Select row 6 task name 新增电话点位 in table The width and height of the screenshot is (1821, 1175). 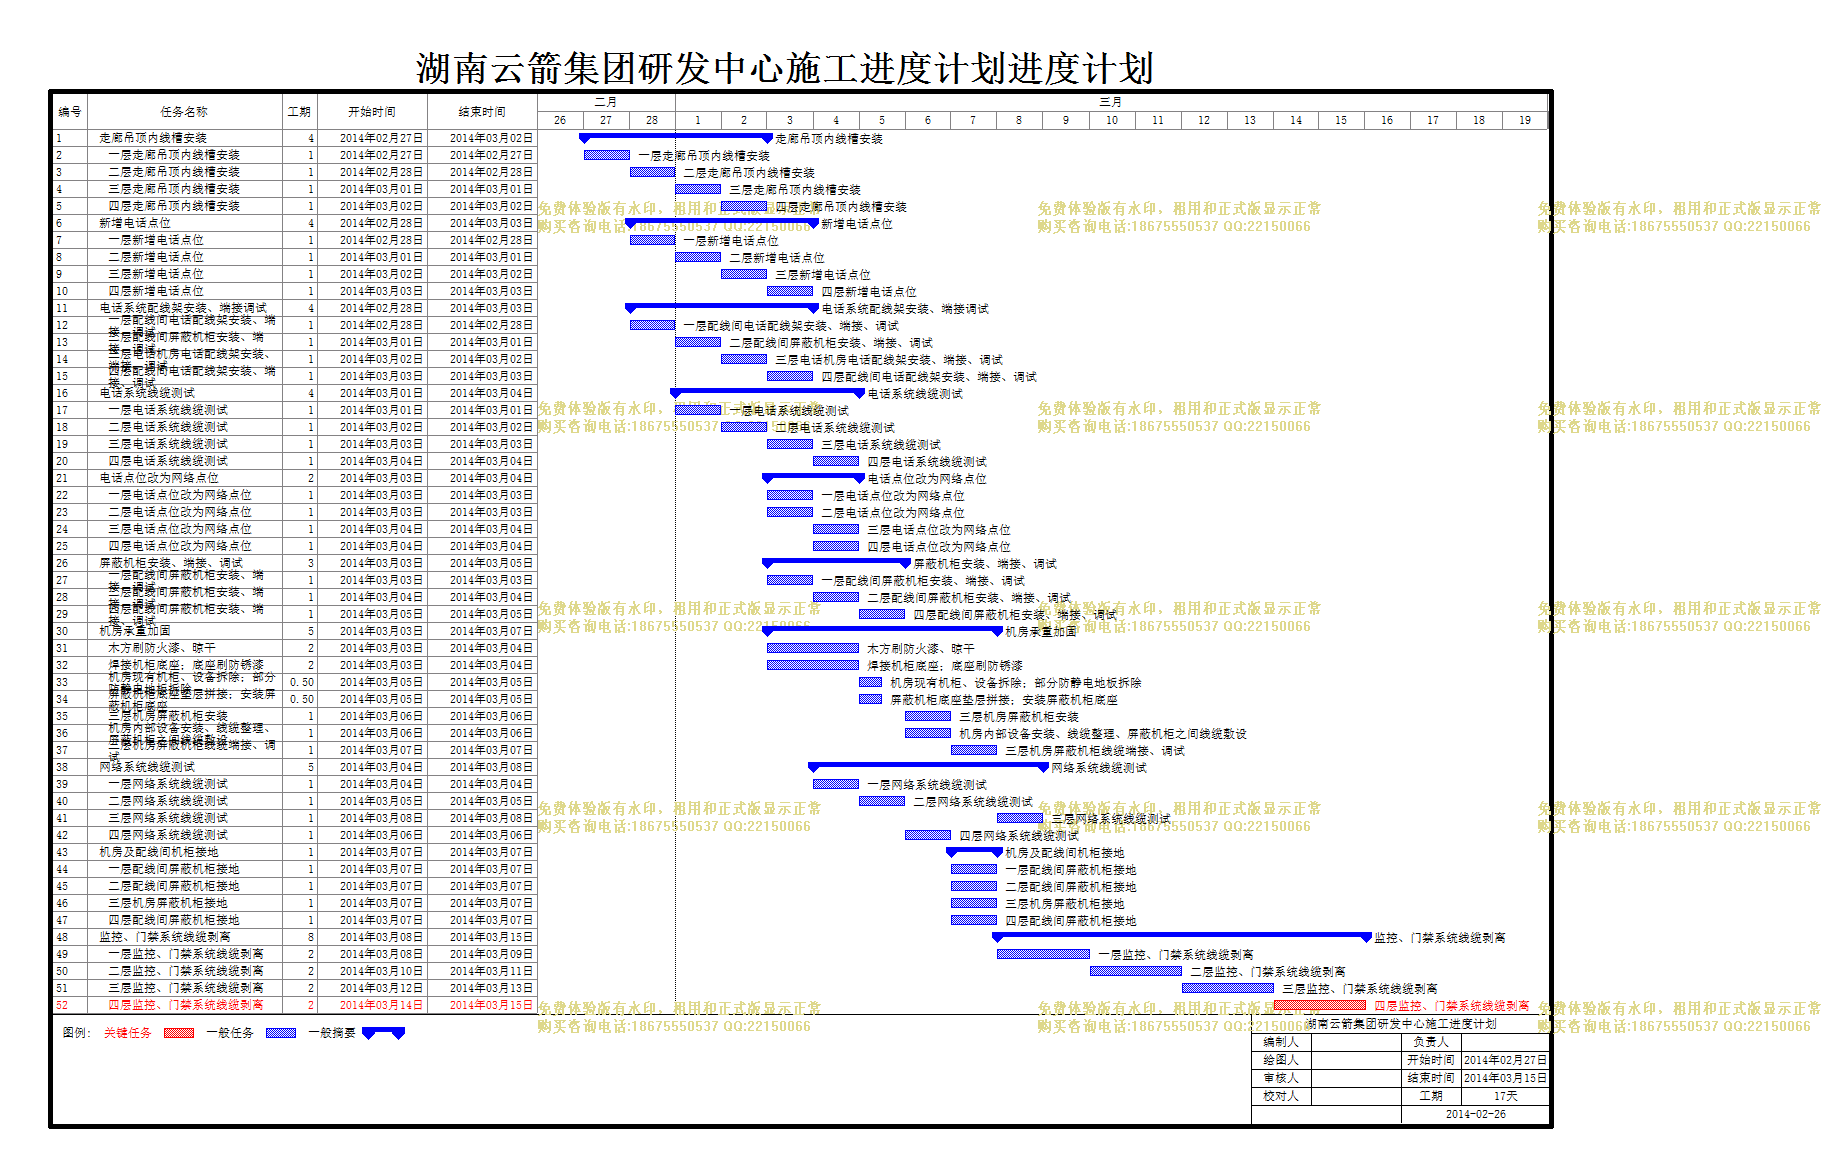[x=135, y=223]
